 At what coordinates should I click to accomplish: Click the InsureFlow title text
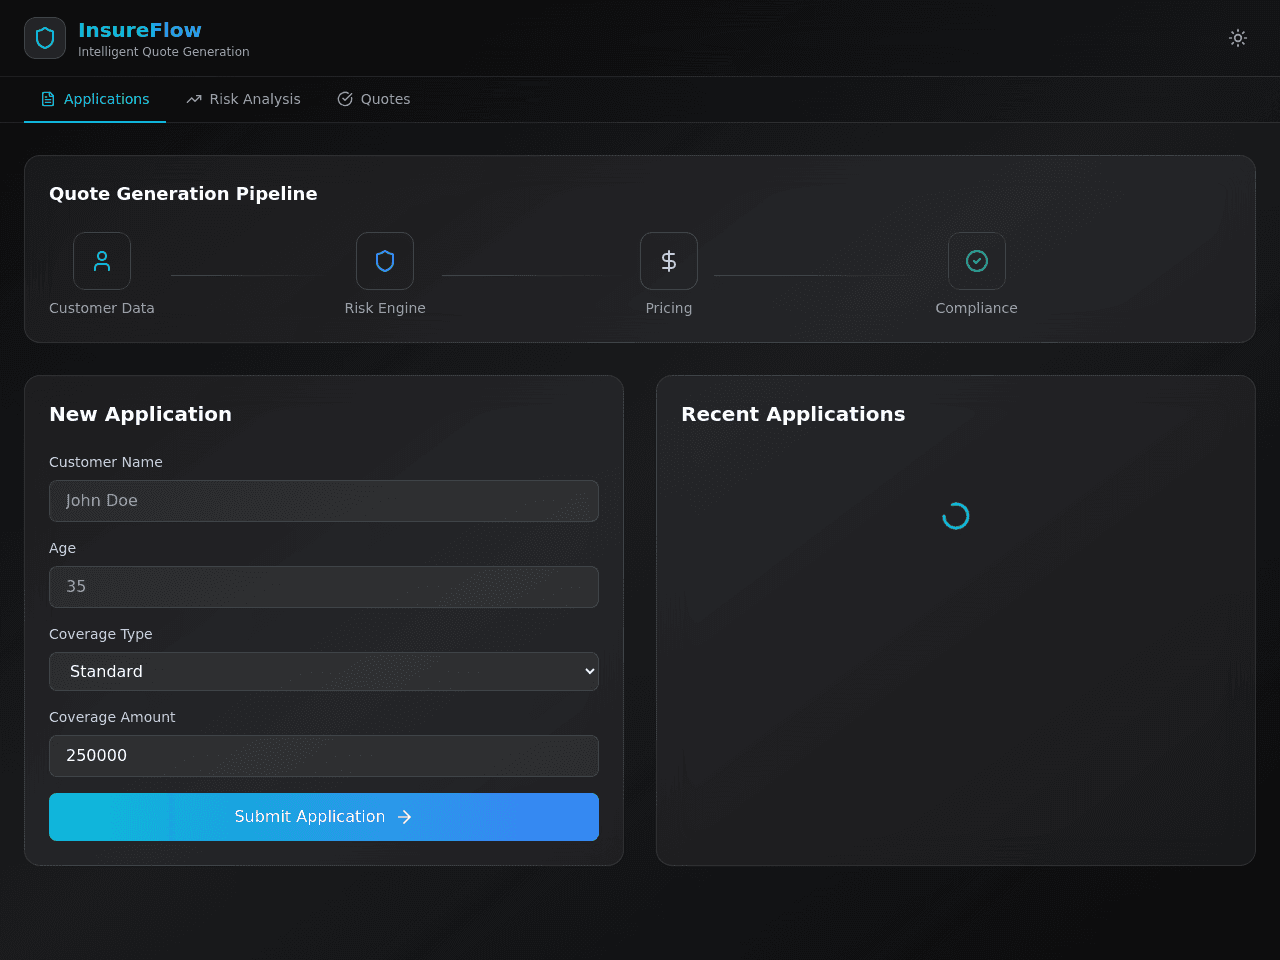coord(140,30)
